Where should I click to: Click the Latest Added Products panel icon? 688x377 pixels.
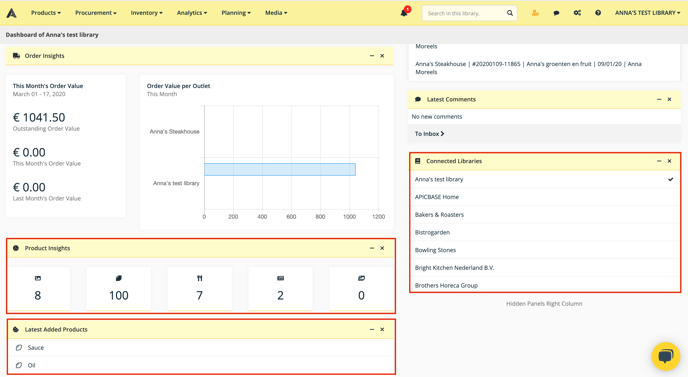(x=16, y=329)
